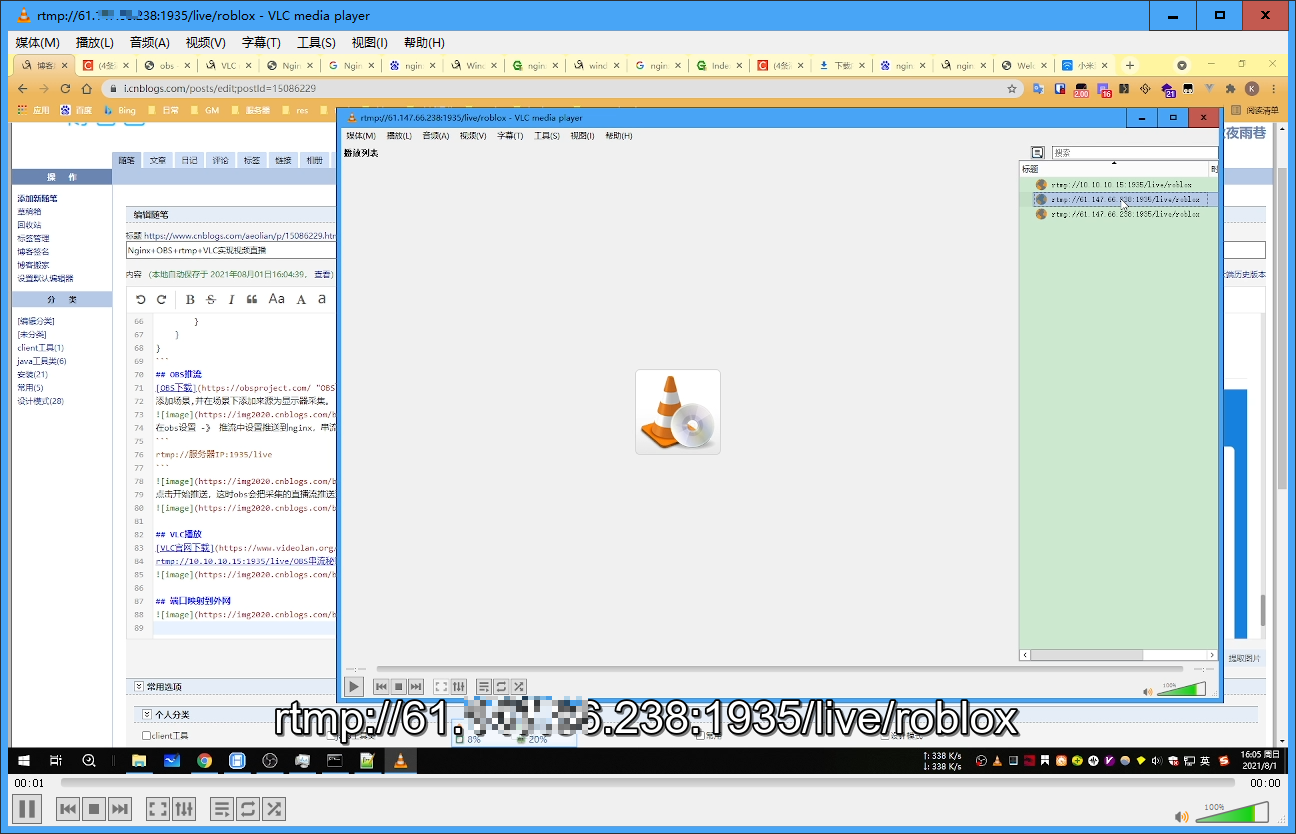Skip to next media in main VLC bottom bar
The width and height of the screenshot is (1296, 834).
point(120,808)
